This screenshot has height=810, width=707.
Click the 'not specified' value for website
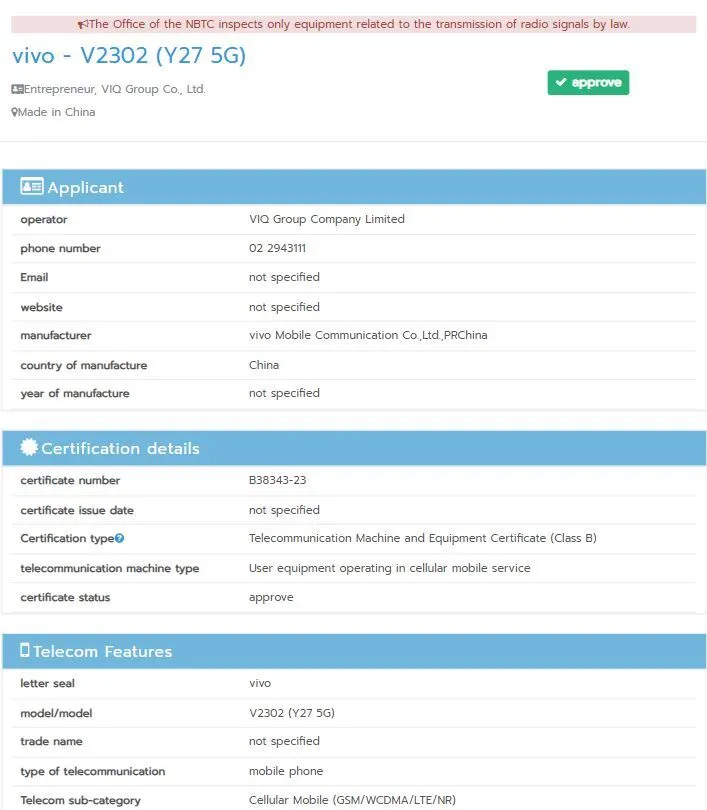pos(284,307)
